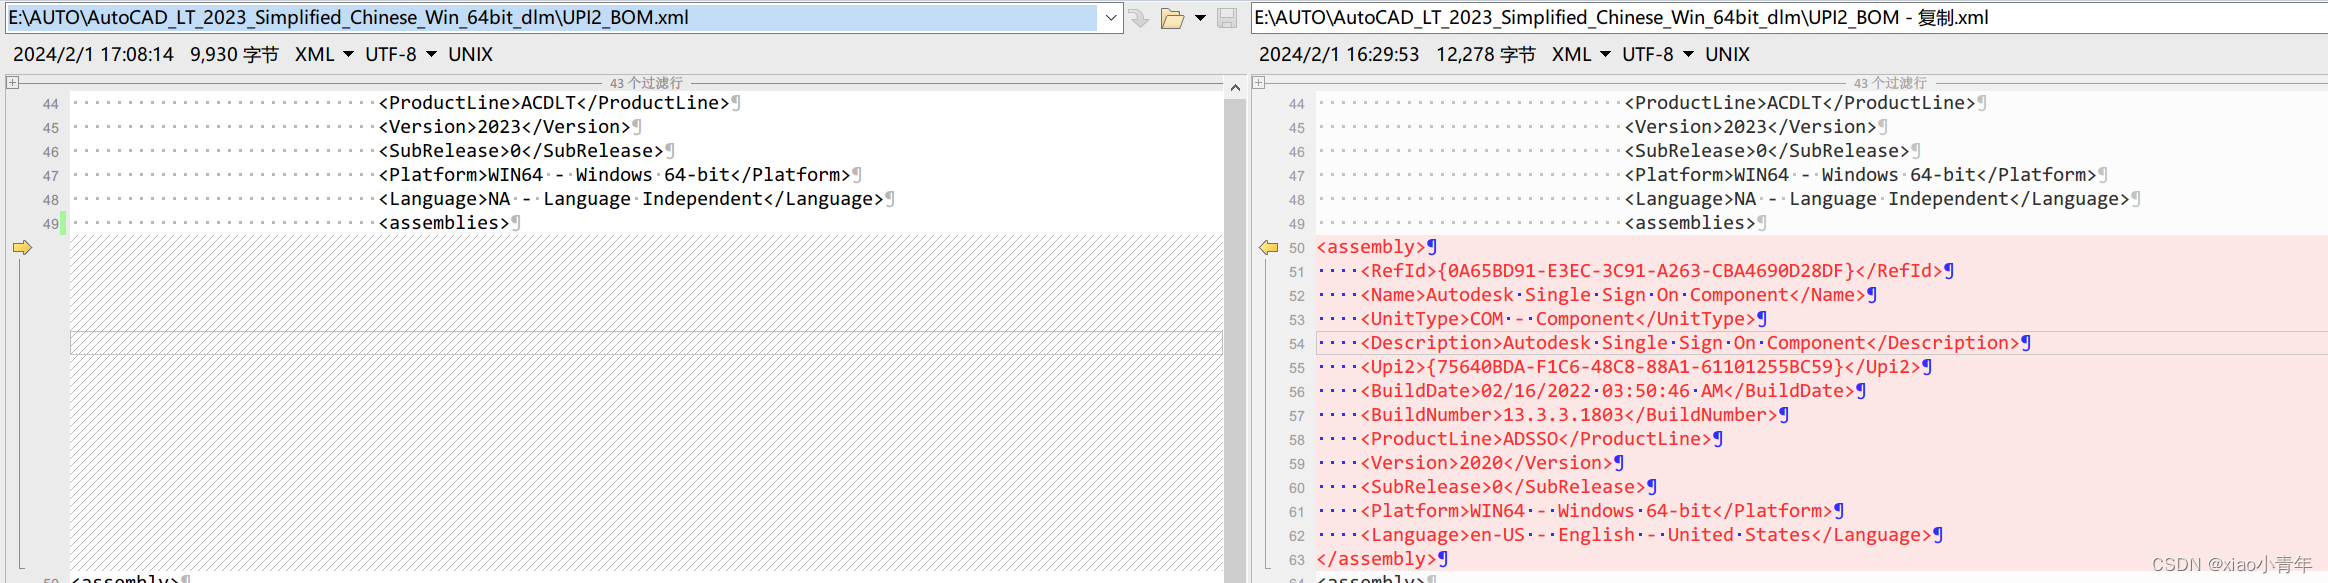Click Platform WIN64 line 61 in right pane

point(1596,511)
